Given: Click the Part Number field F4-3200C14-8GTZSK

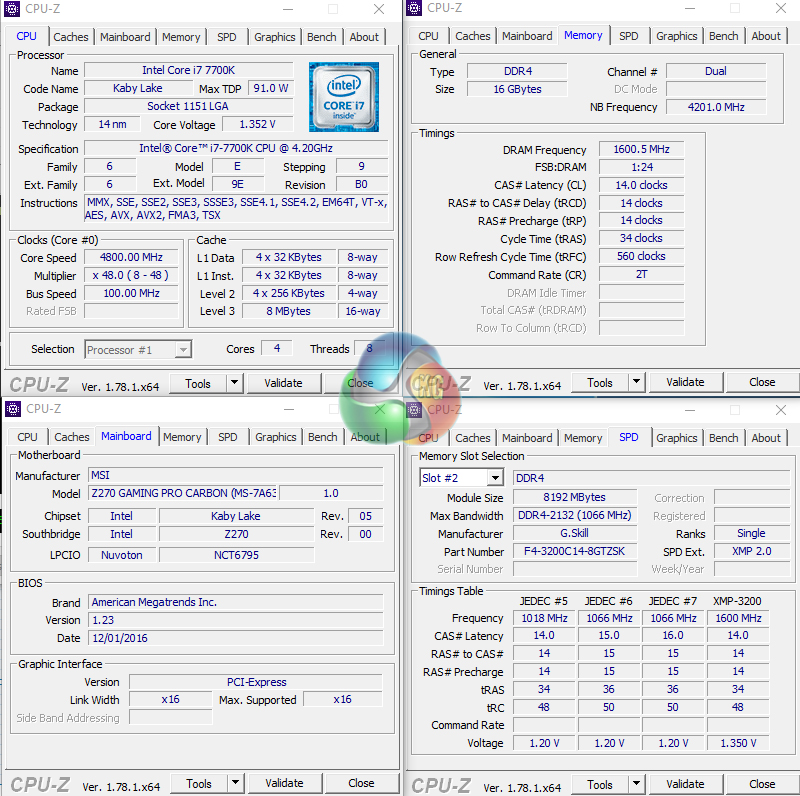Looking at the screenshot, I should point(575,552).
